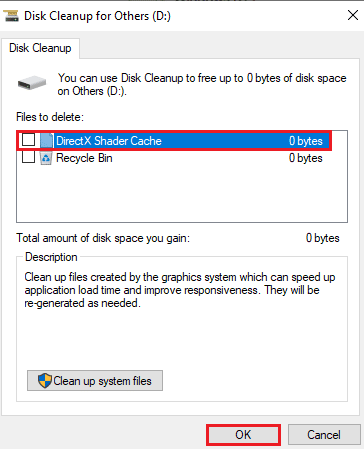Open Clean up system files
The width and height of the screenshot is (364, 449).
coord(95,381)
